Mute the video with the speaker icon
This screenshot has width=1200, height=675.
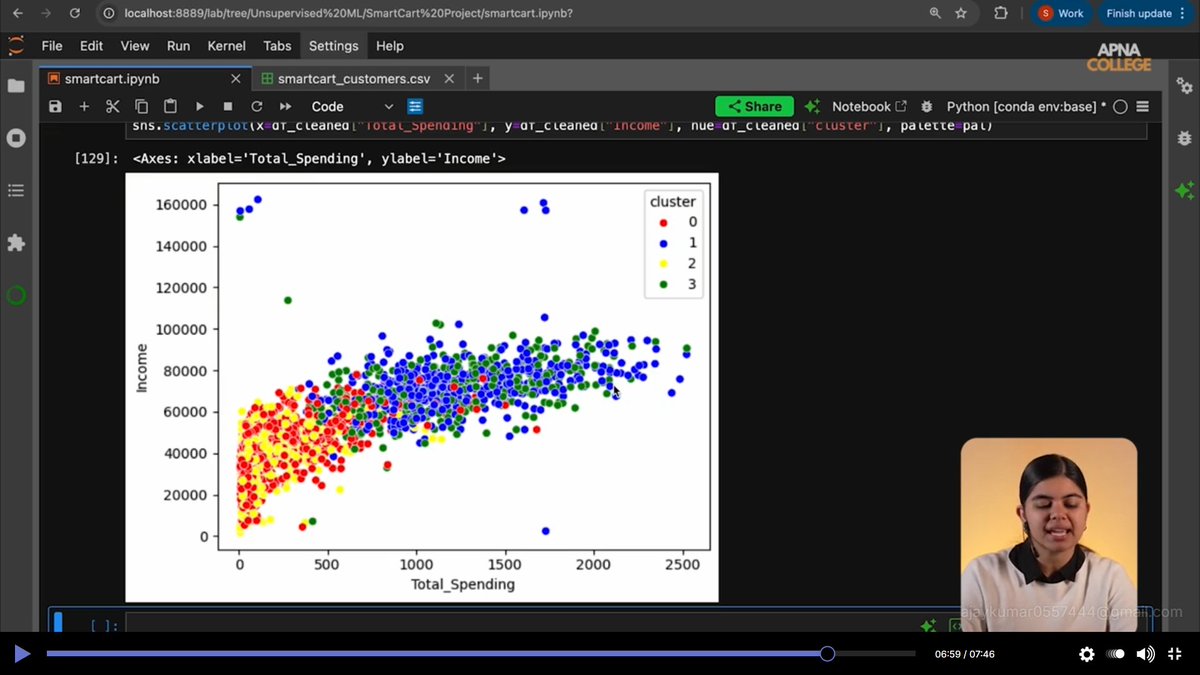[1146, 654]
